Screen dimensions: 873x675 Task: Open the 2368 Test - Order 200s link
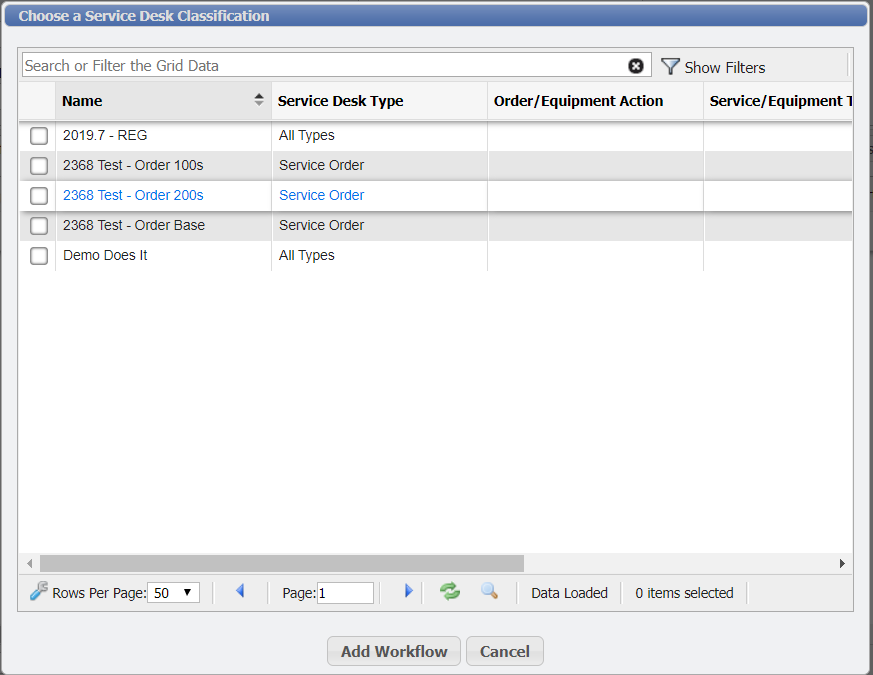pyautogui.click(x=132, y=195)
